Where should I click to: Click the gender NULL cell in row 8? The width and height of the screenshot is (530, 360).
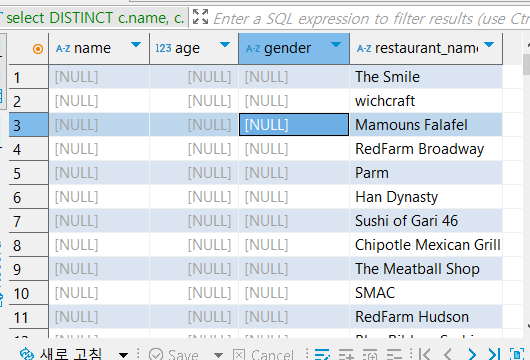294,245
